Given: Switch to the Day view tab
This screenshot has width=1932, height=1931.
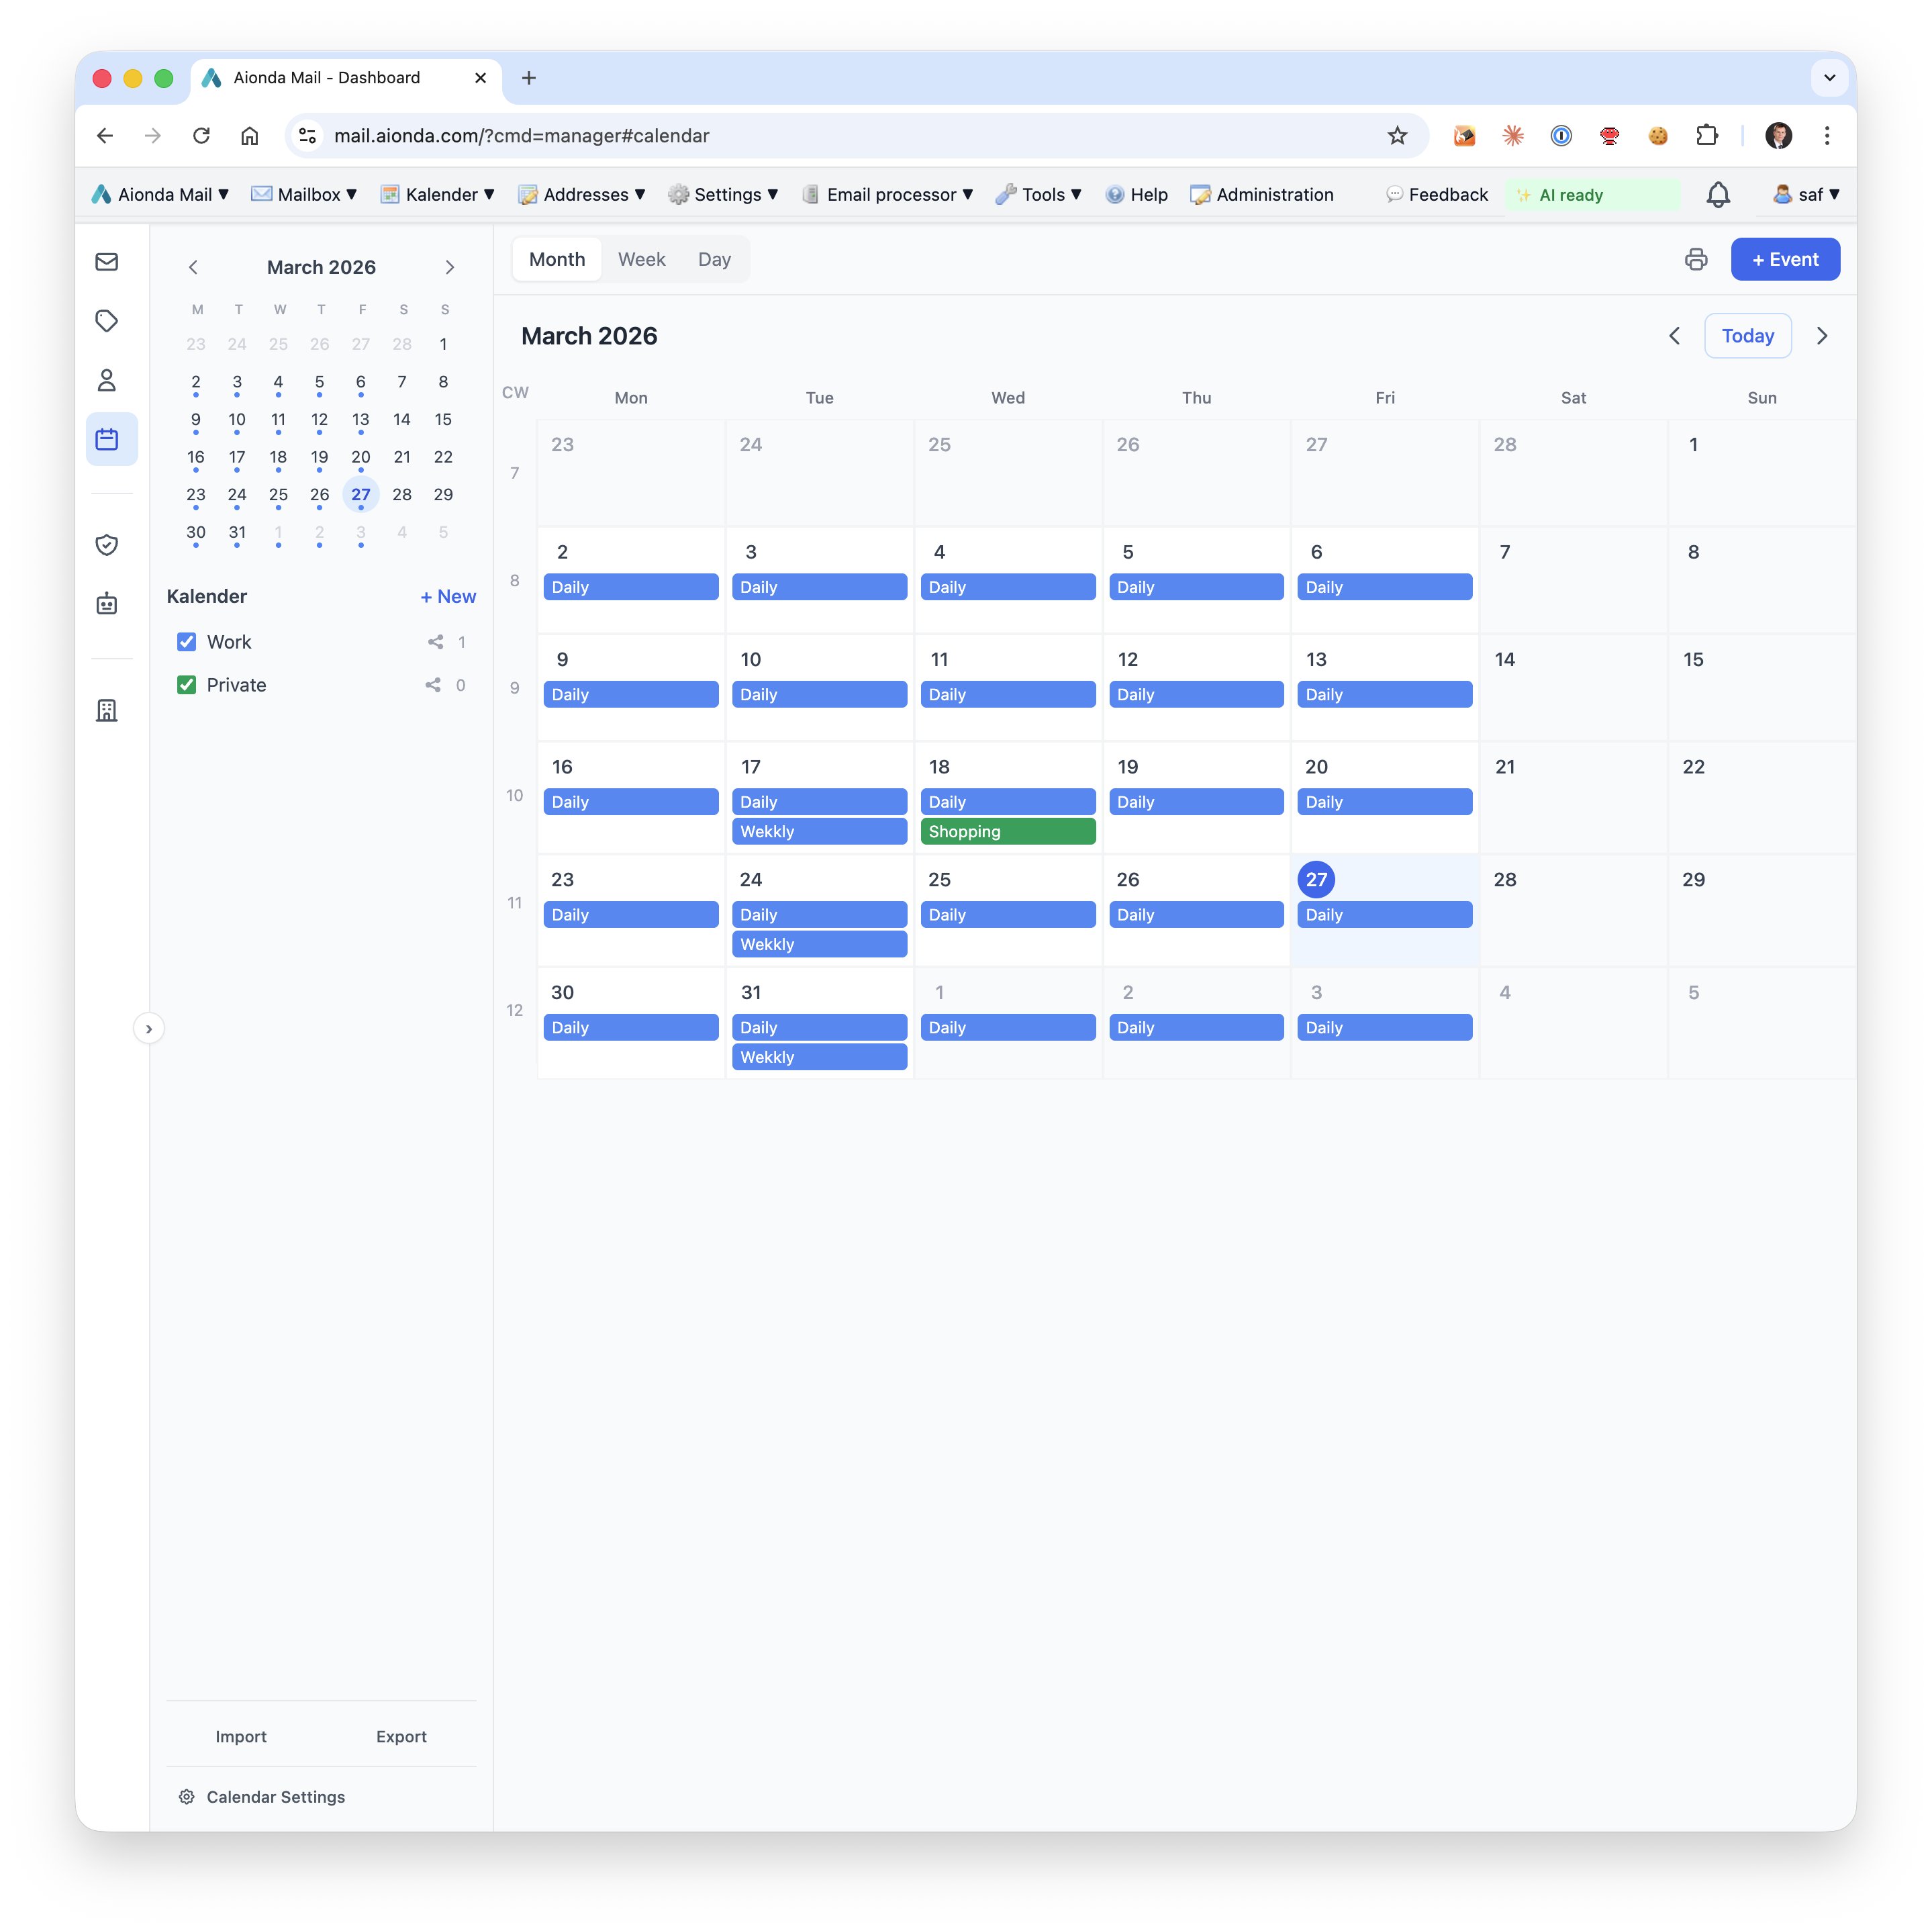Looking at the screenshot, I should click(714, 260).
